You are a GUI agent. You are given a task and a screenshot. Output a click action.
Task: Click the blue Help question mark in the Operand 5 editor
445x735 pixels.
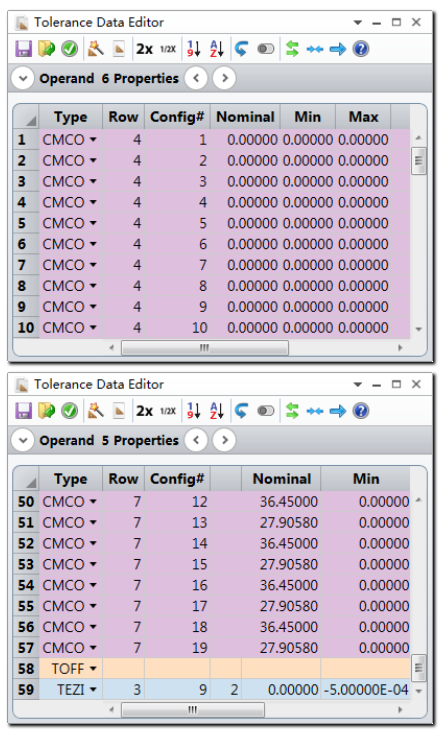pos(361,411)
